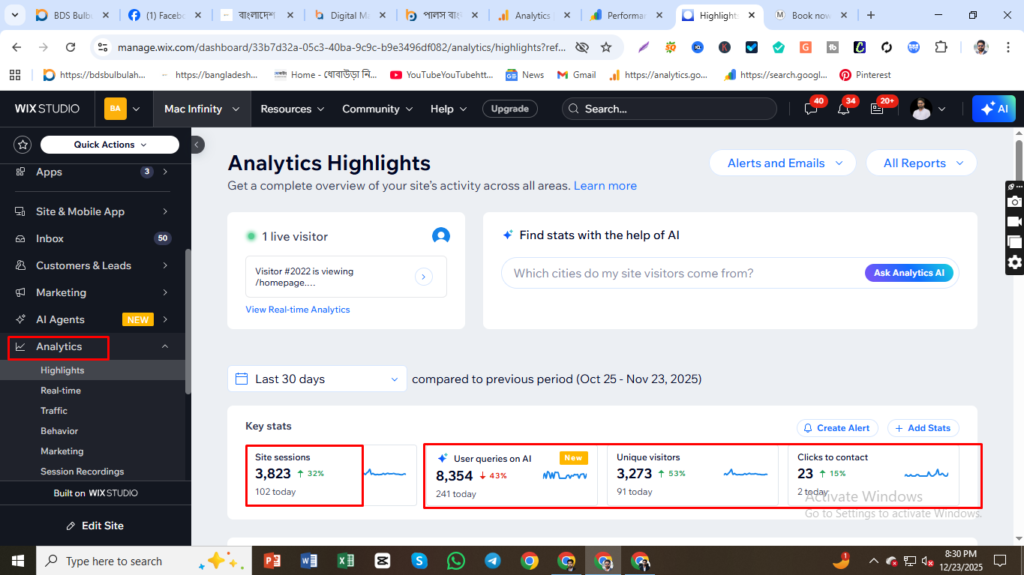Open the Community menu
This screenshot has width=1024, height=575.
tap(377, 109)
